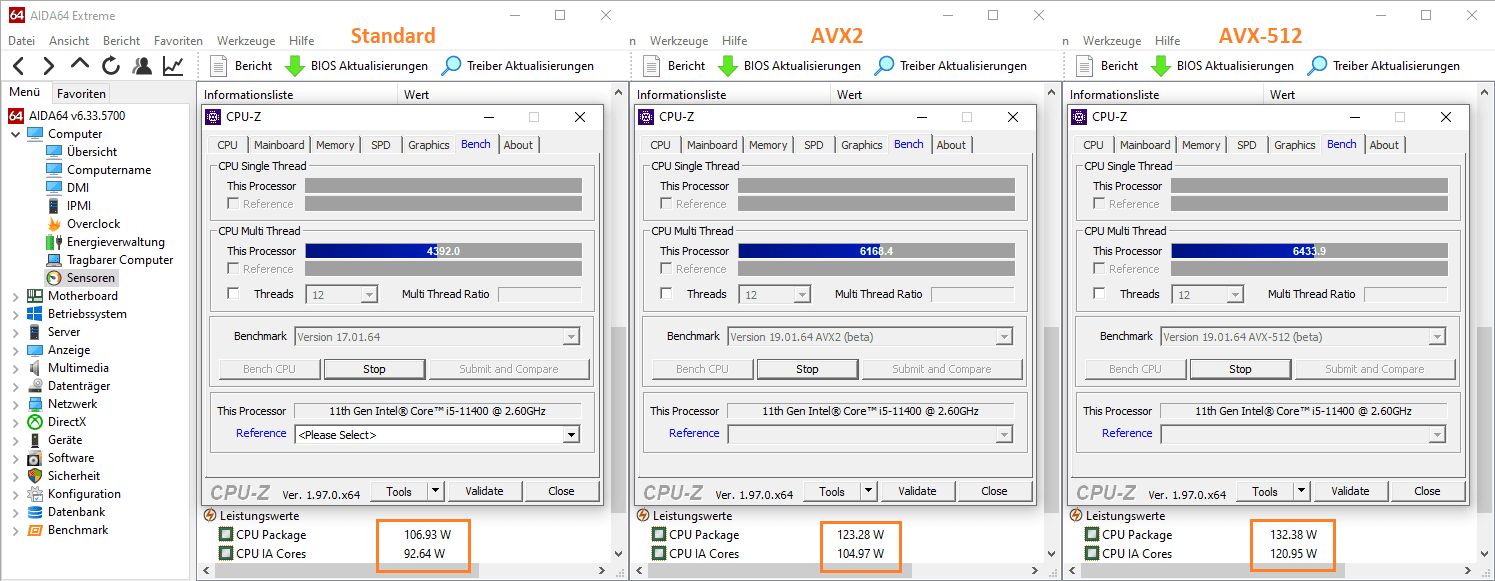Click Bericht report icon in Standard window
The width and height of the screenshot is (1495, 581).
coord(218,66)
